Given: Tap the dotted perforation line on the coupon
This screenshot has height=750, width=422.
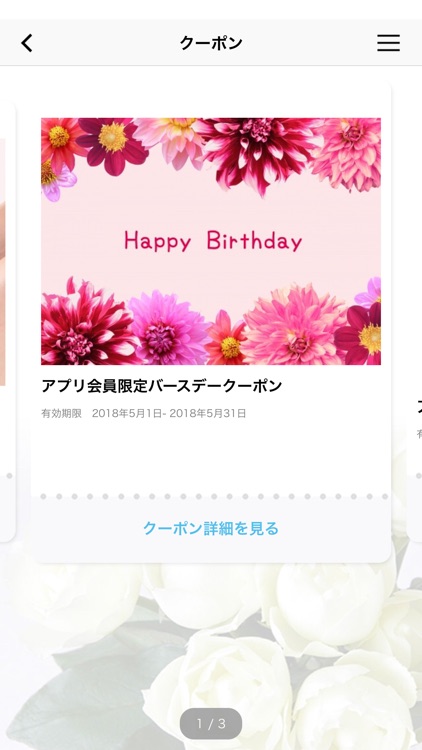Looking at the screenshot, I should pos(211,497).
